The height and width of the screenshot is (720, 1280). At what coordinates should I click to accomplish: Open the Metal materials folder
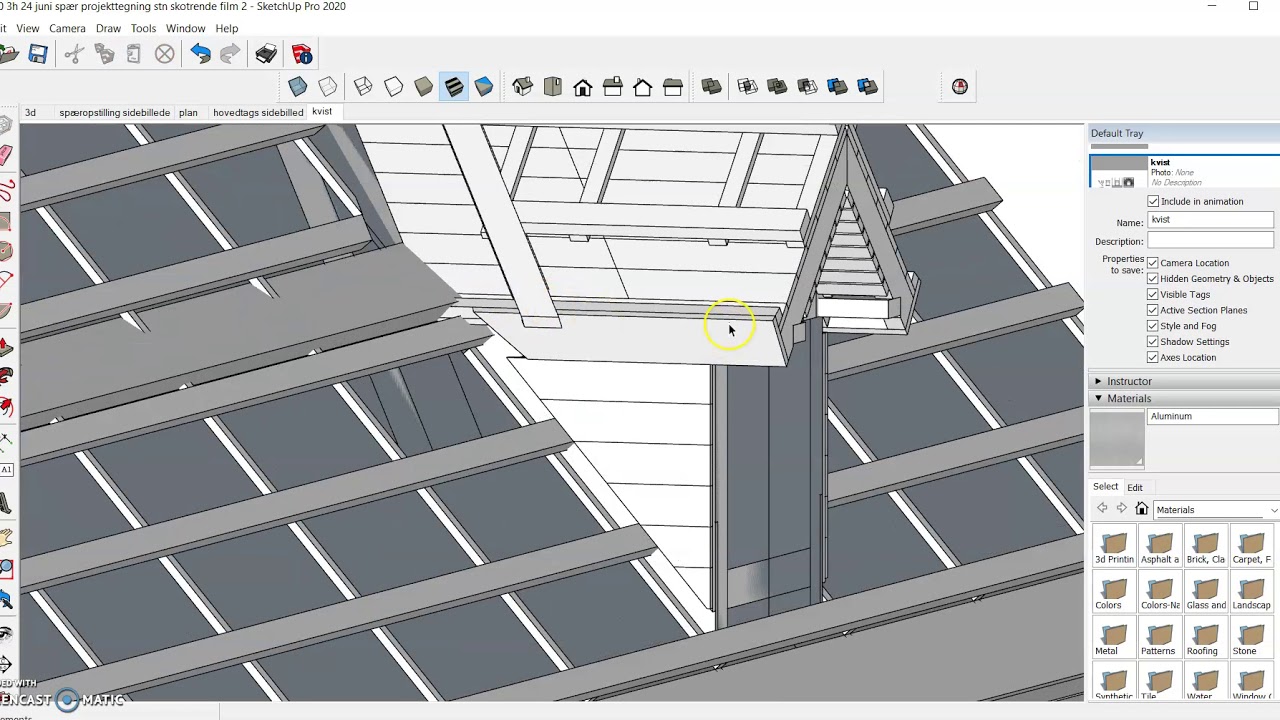click(1113, 639)
